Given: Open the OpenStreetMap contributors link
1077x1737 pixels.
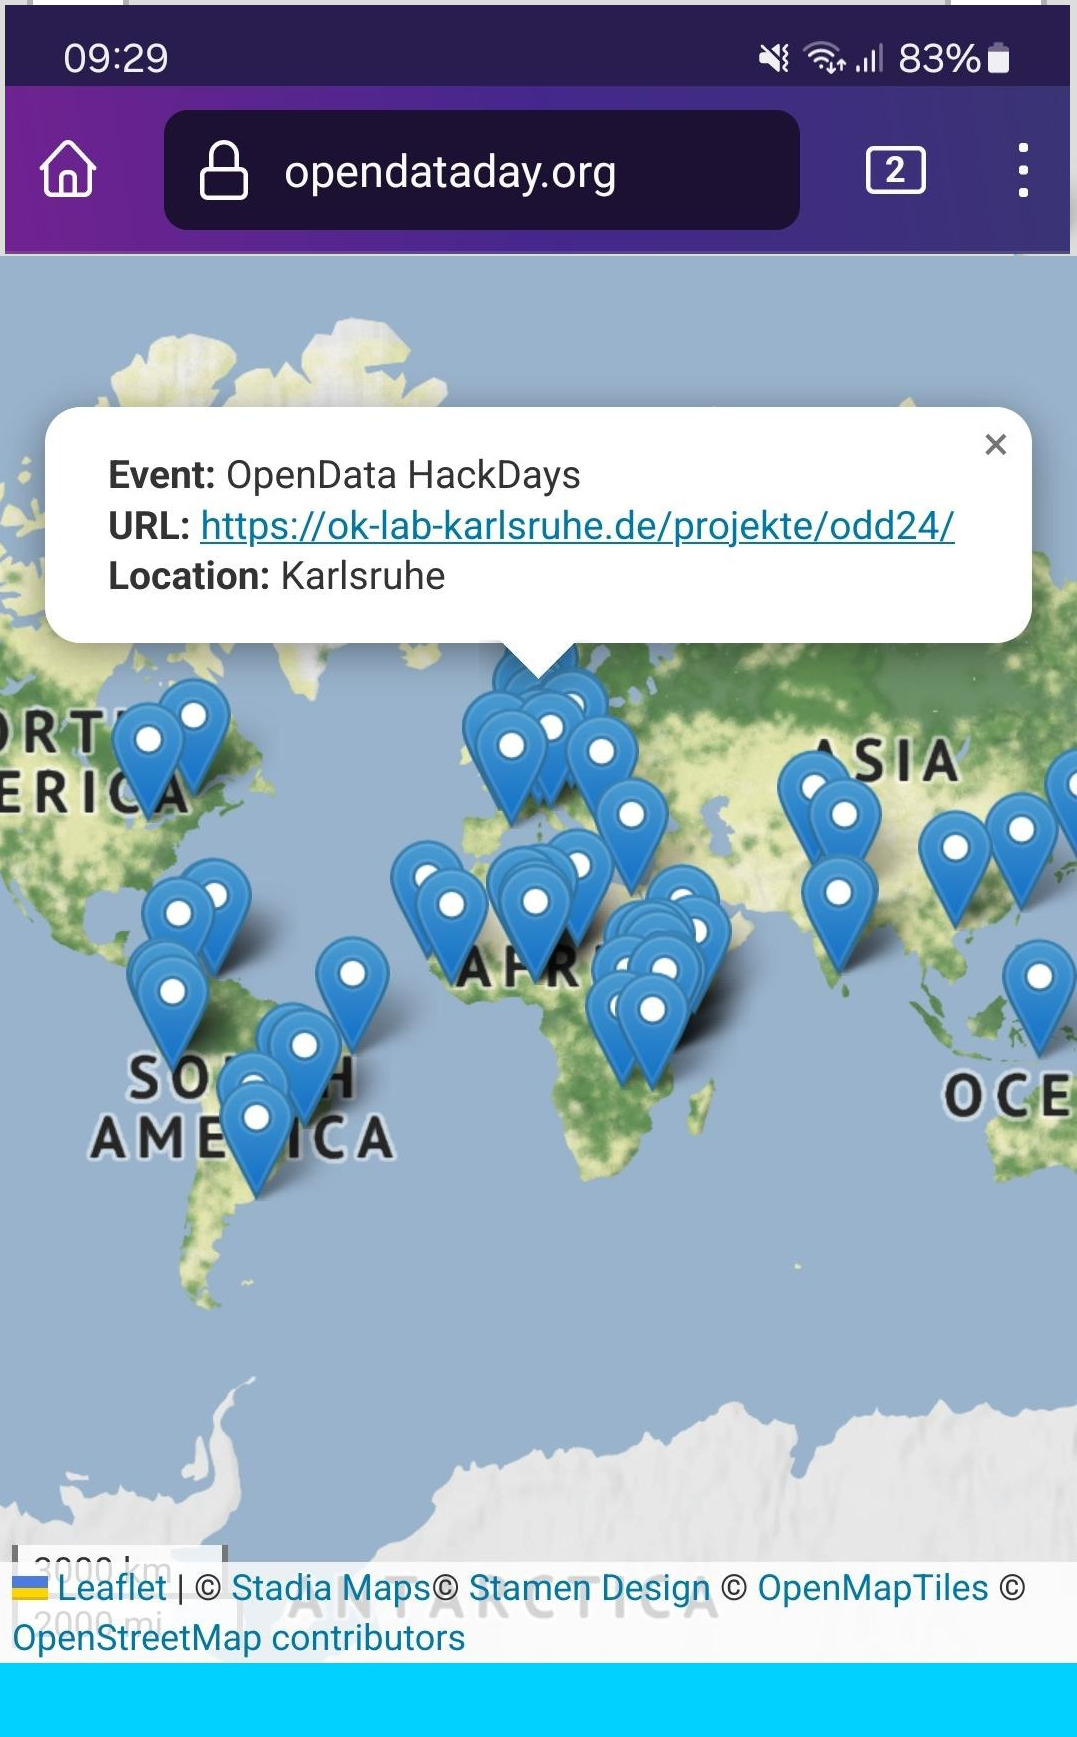Looking at the screenshot, I should 238,1638.
